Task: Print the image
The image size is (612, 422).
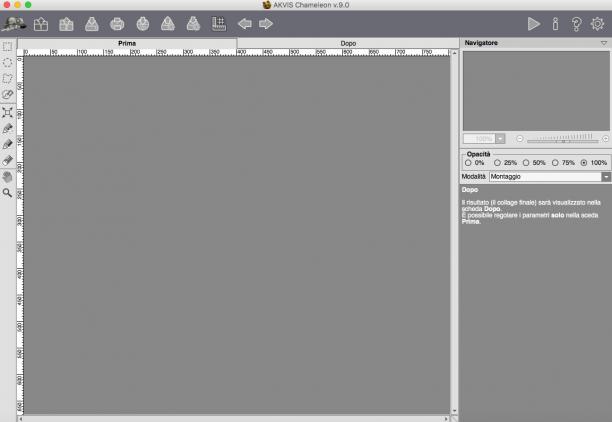Action: (x=117, y=24)
